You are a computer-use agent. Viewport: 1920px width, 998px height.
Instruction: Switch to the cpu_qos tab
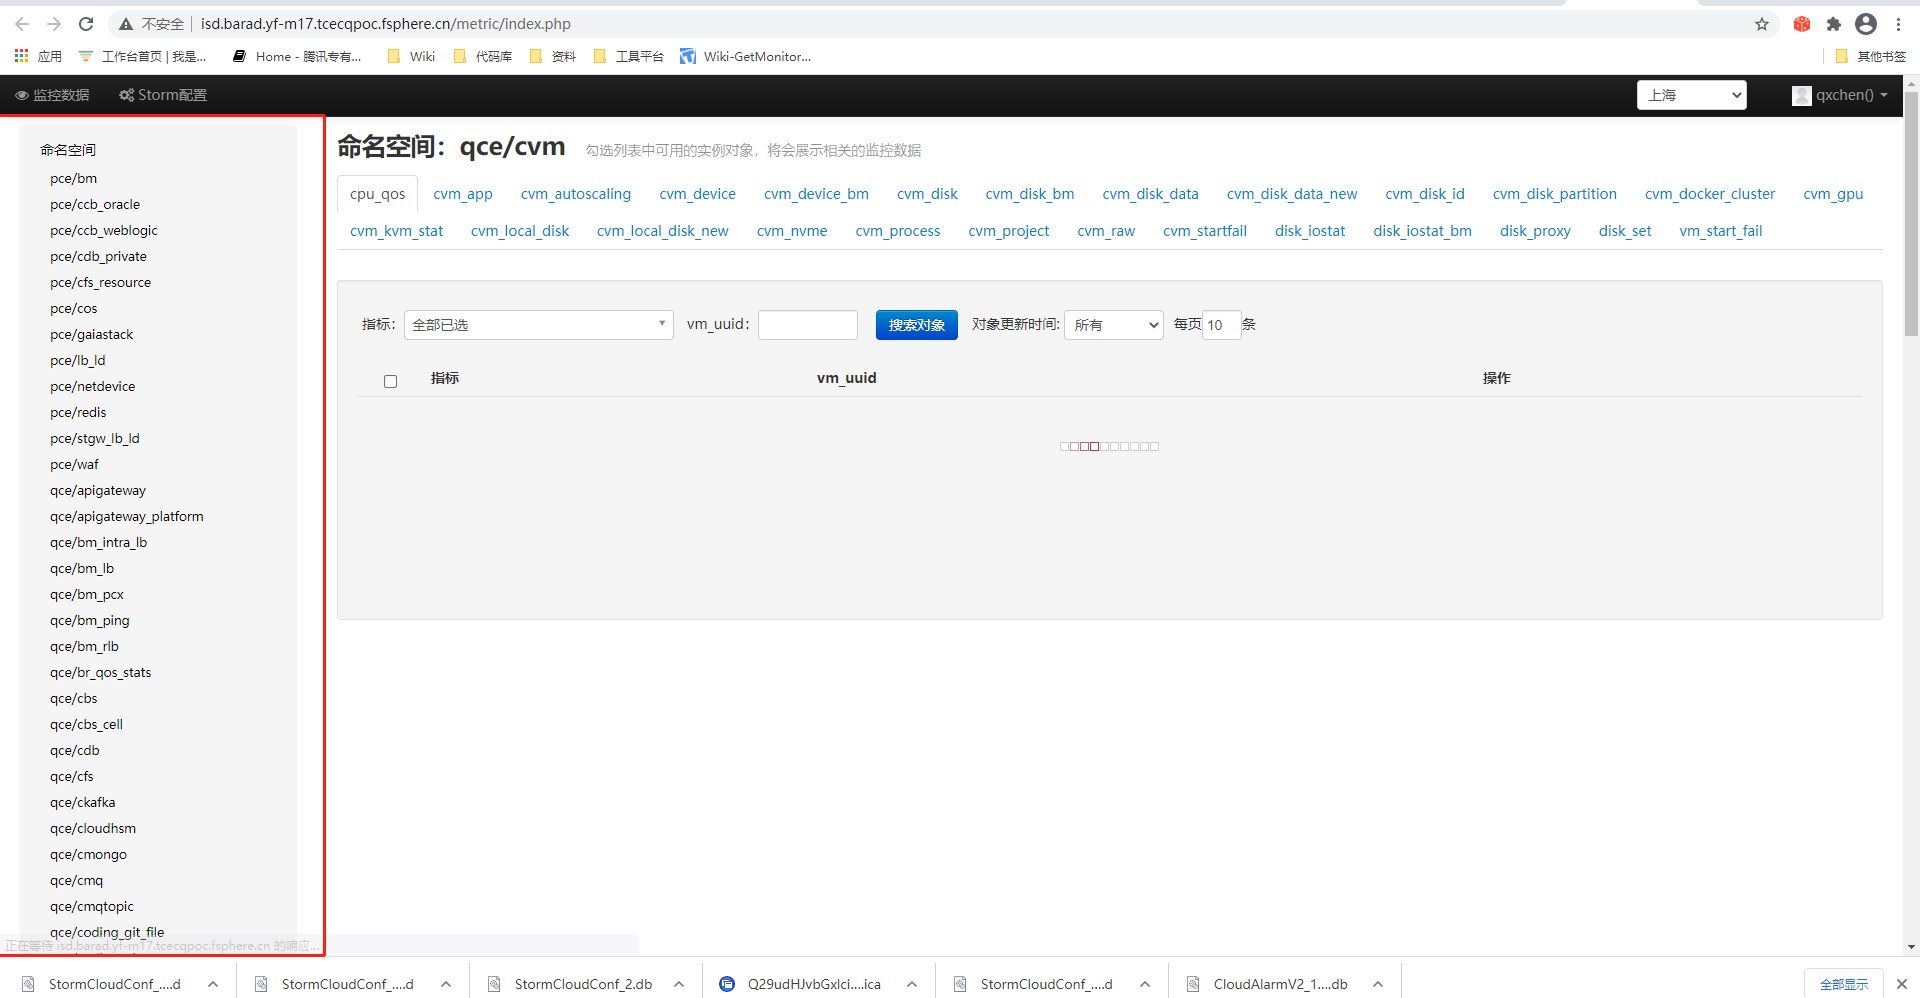[378, 194]
